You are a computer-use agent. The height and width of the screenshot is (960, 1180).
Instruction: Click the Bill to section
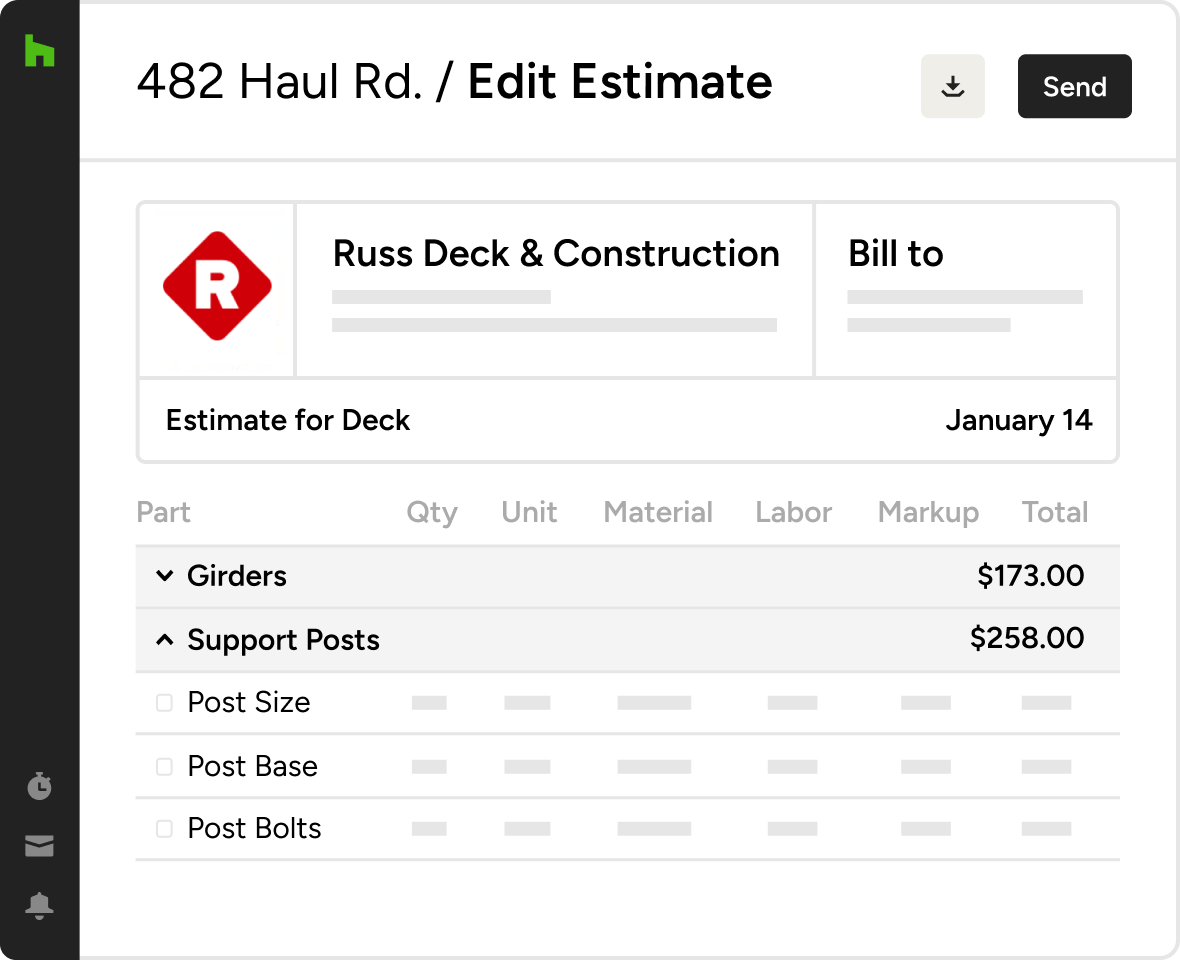click(895, 254)
